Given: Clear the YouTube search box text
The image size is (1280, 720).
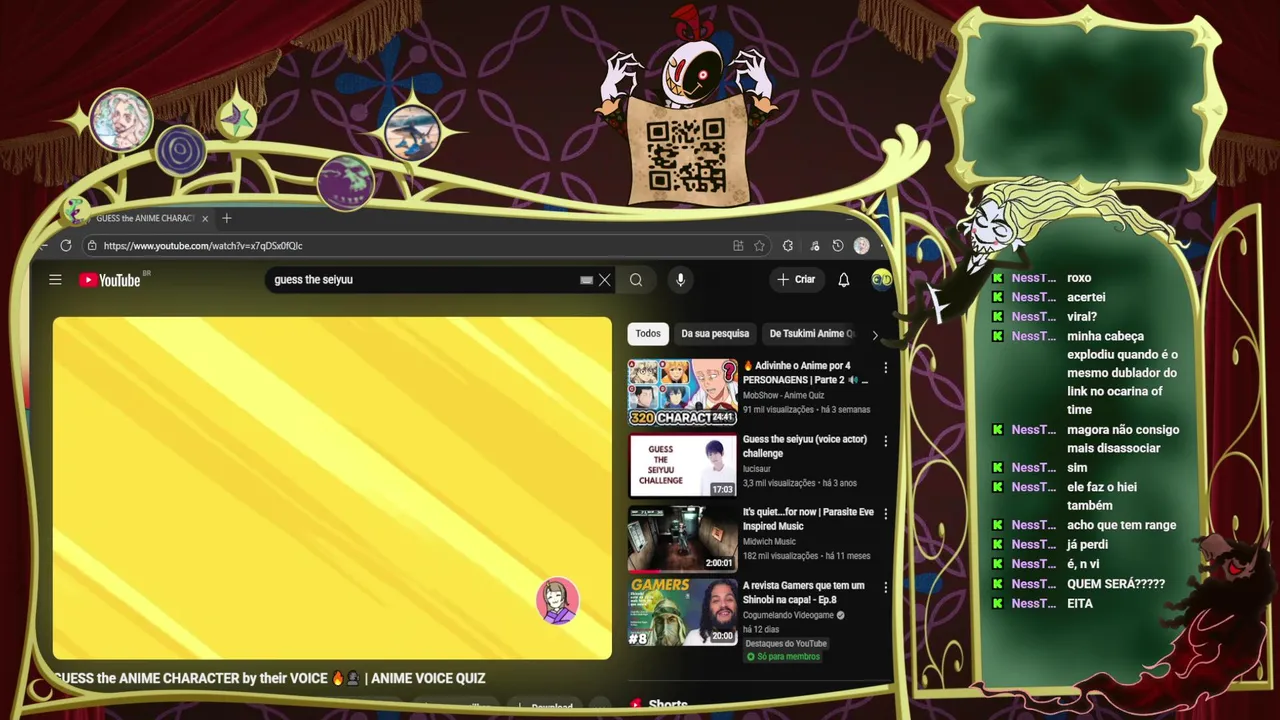Looking at the screenshot, I should pos(604,280).
